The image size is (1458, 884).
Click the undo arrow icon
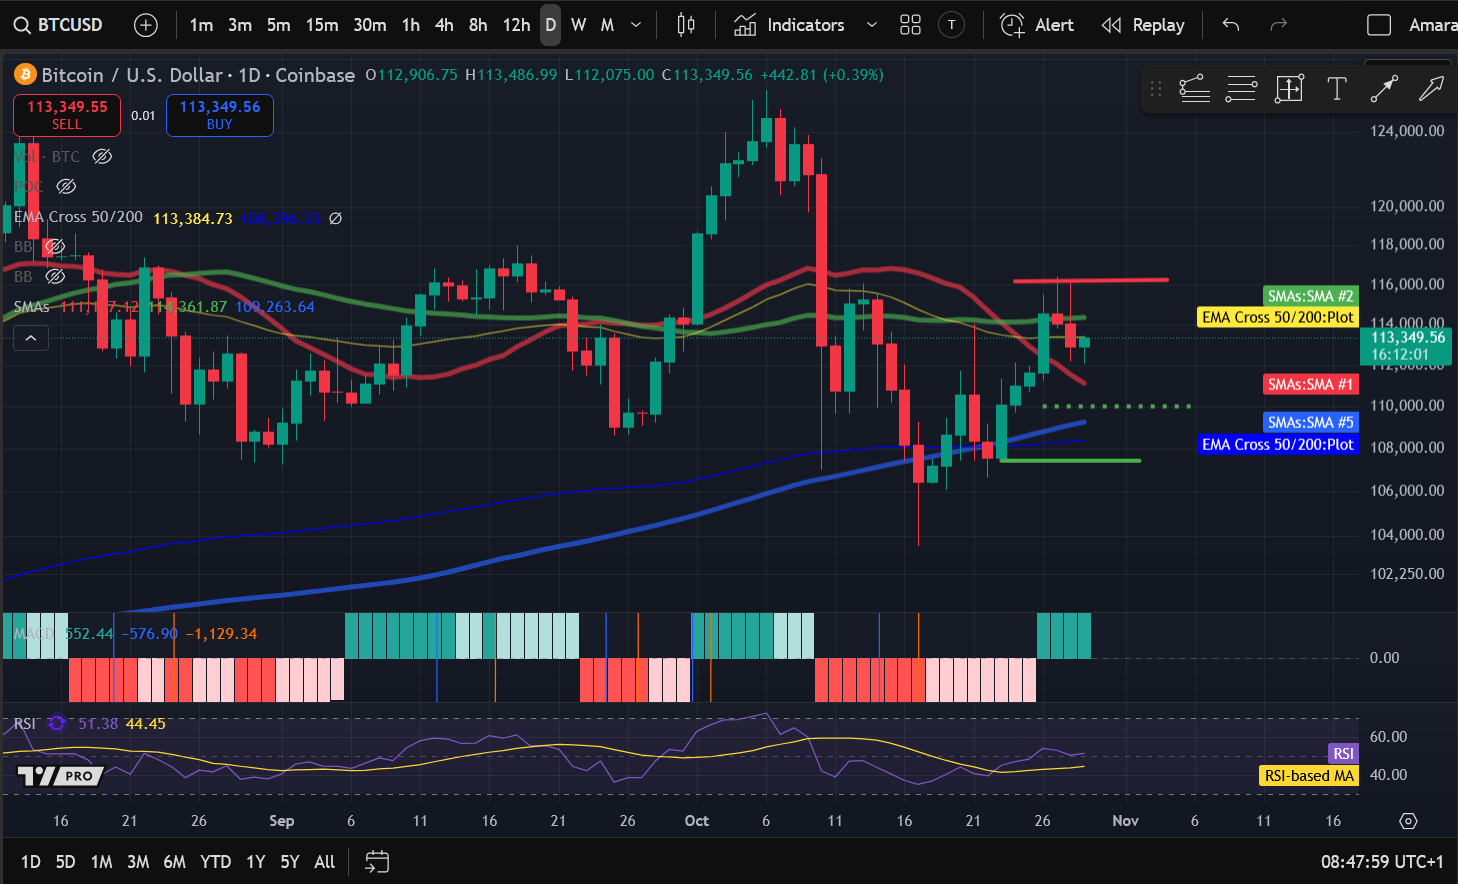tap(1230, 24)
